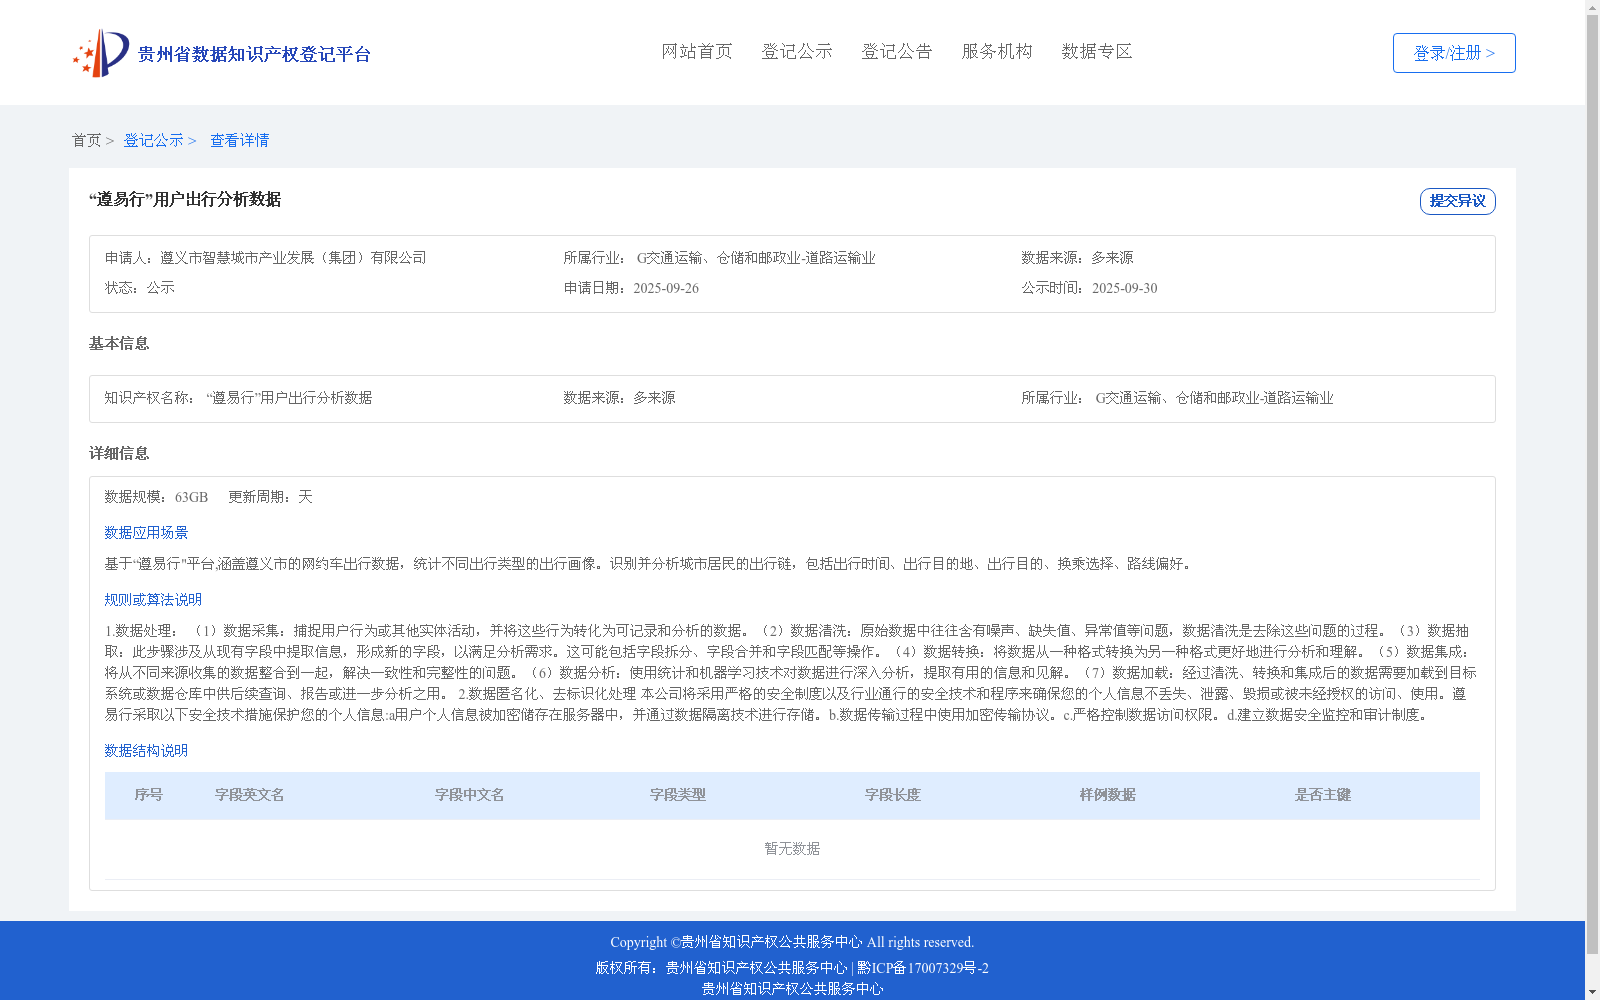Click the 查看详情 breadcrumb
This screenshot has width=1600, height=1000.
click(x=239, y=141)
